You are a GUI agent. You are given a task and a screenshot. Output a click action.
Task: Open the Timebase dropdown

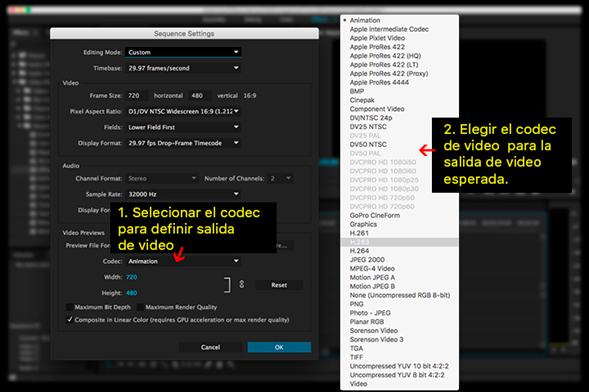[x=183, y=68]
